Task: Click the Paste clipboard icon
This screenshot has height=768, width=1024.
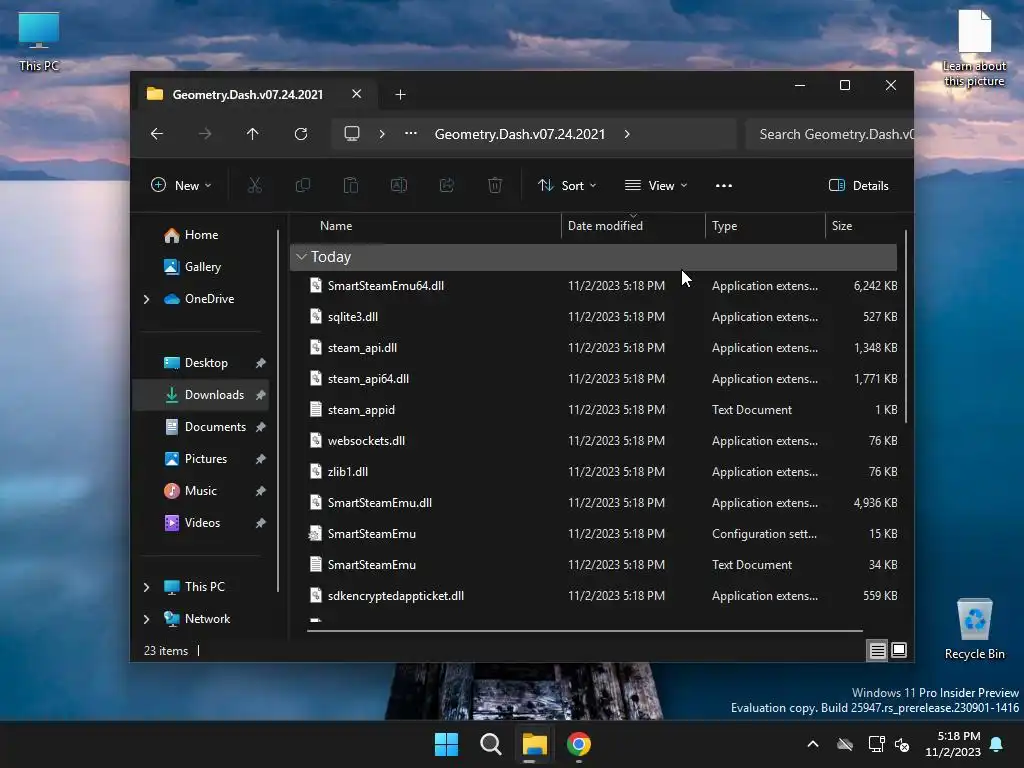Action: pos(351,185)
